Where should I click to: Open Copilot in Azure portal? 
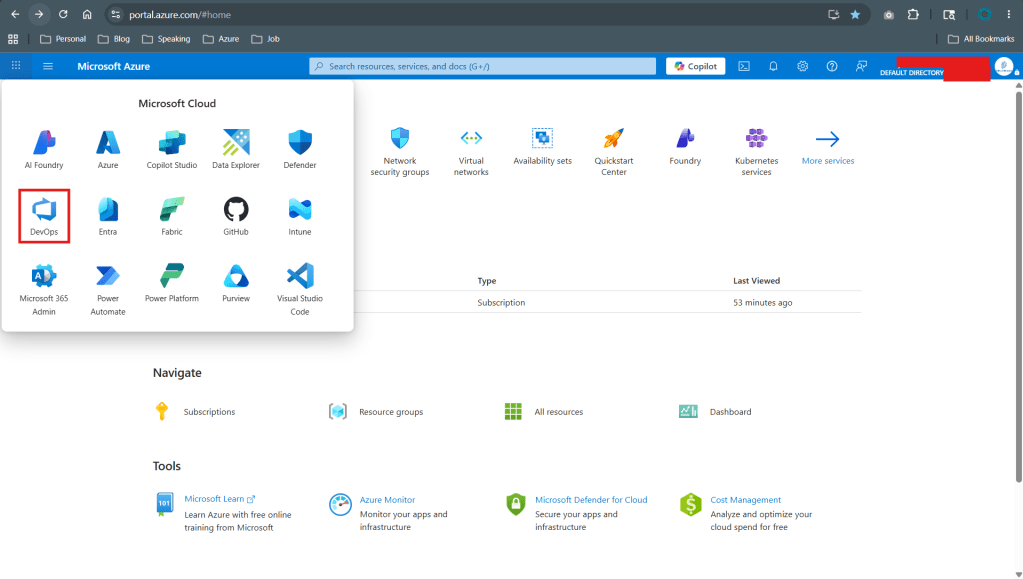[695, 66]
